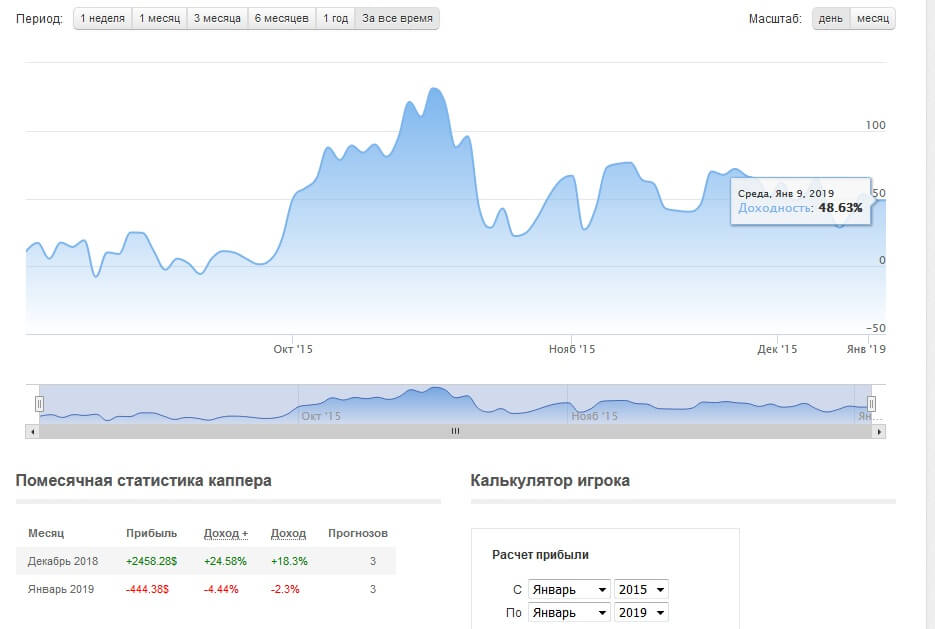Set chart scale to день
Image resolution: width=935 pixels, height=629 pixels.
831,18
